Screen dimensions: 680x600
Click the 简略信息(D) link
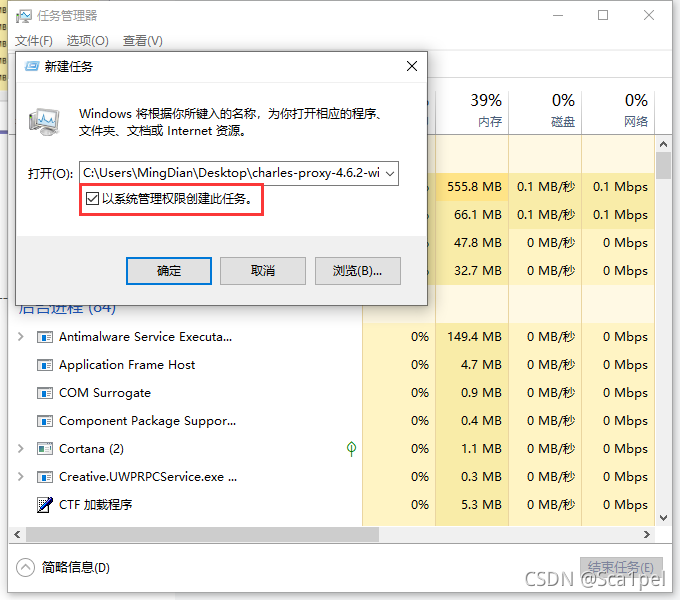(x=76, y=567)
